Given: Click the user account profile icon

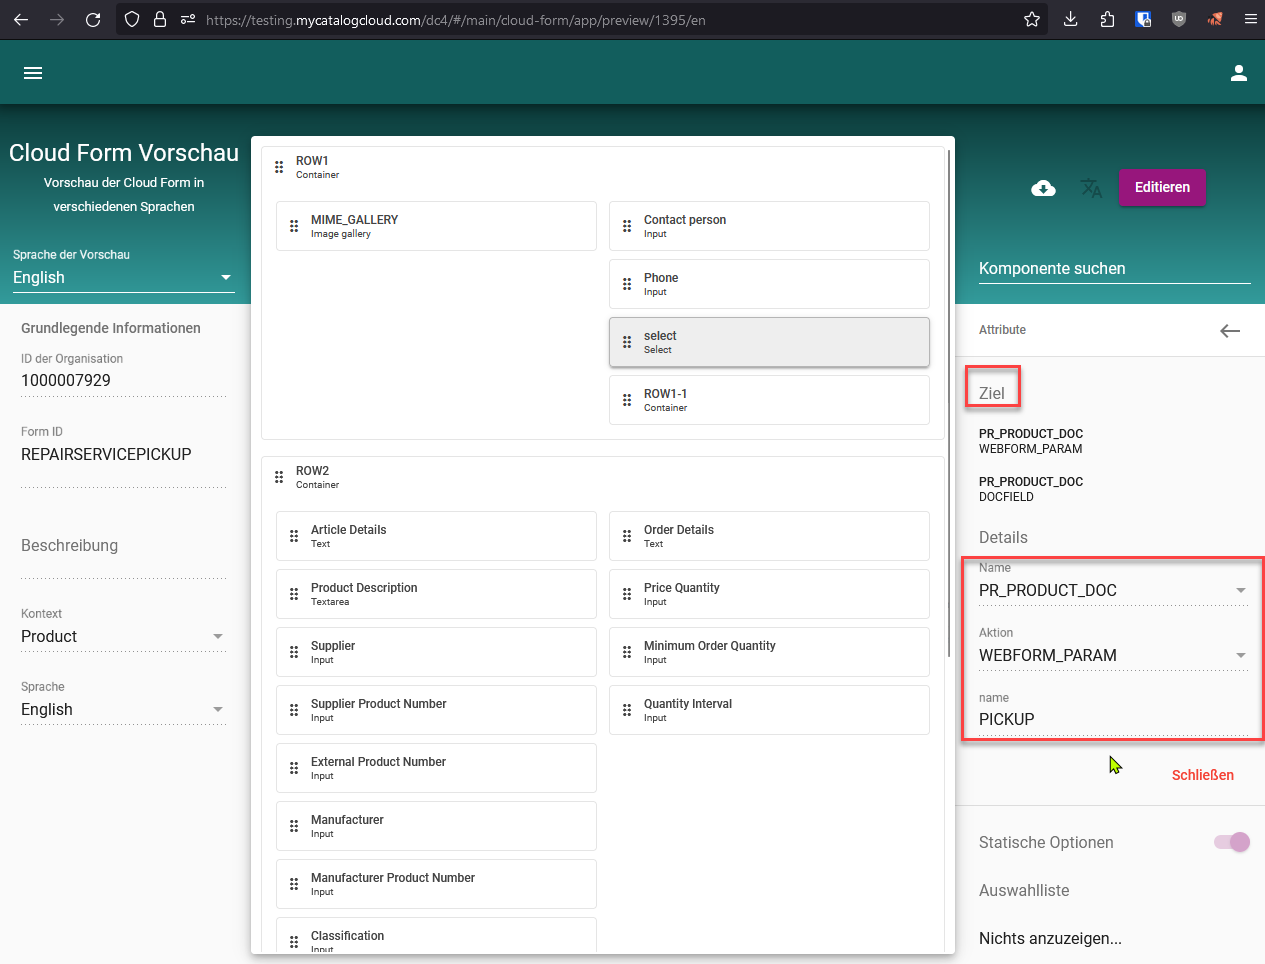Looking at the screenshot, I should tap(1238, 73).
